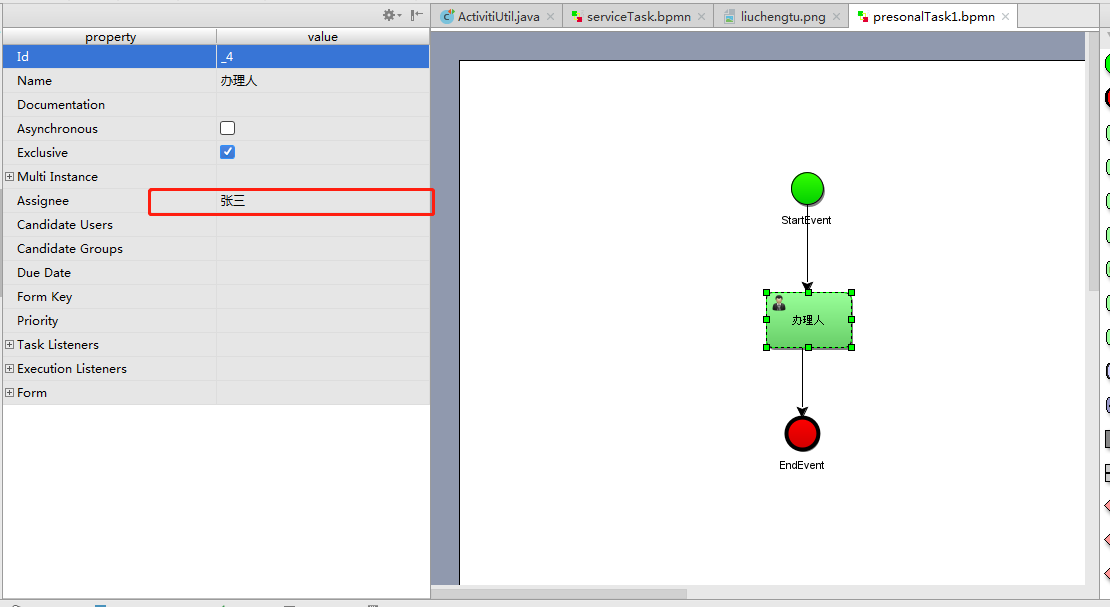Click the Priority value field

coord(323,321)
